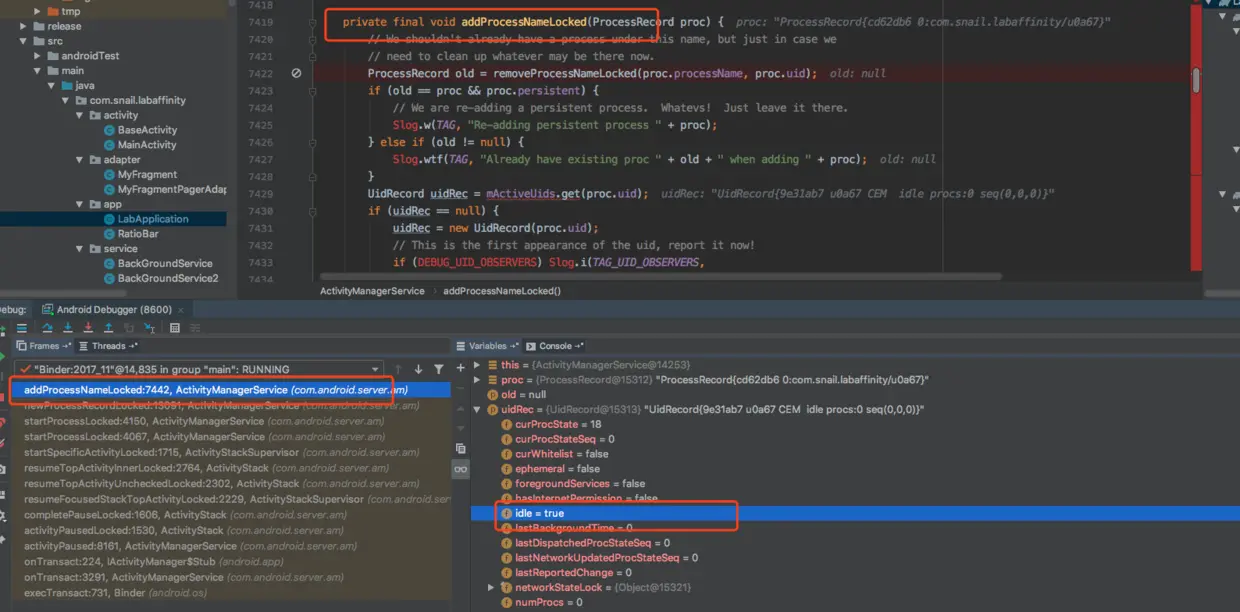This screenshot has height=612, width=1240.
Task: Open MyFragment class in tree
Action: tap(139, 174)
